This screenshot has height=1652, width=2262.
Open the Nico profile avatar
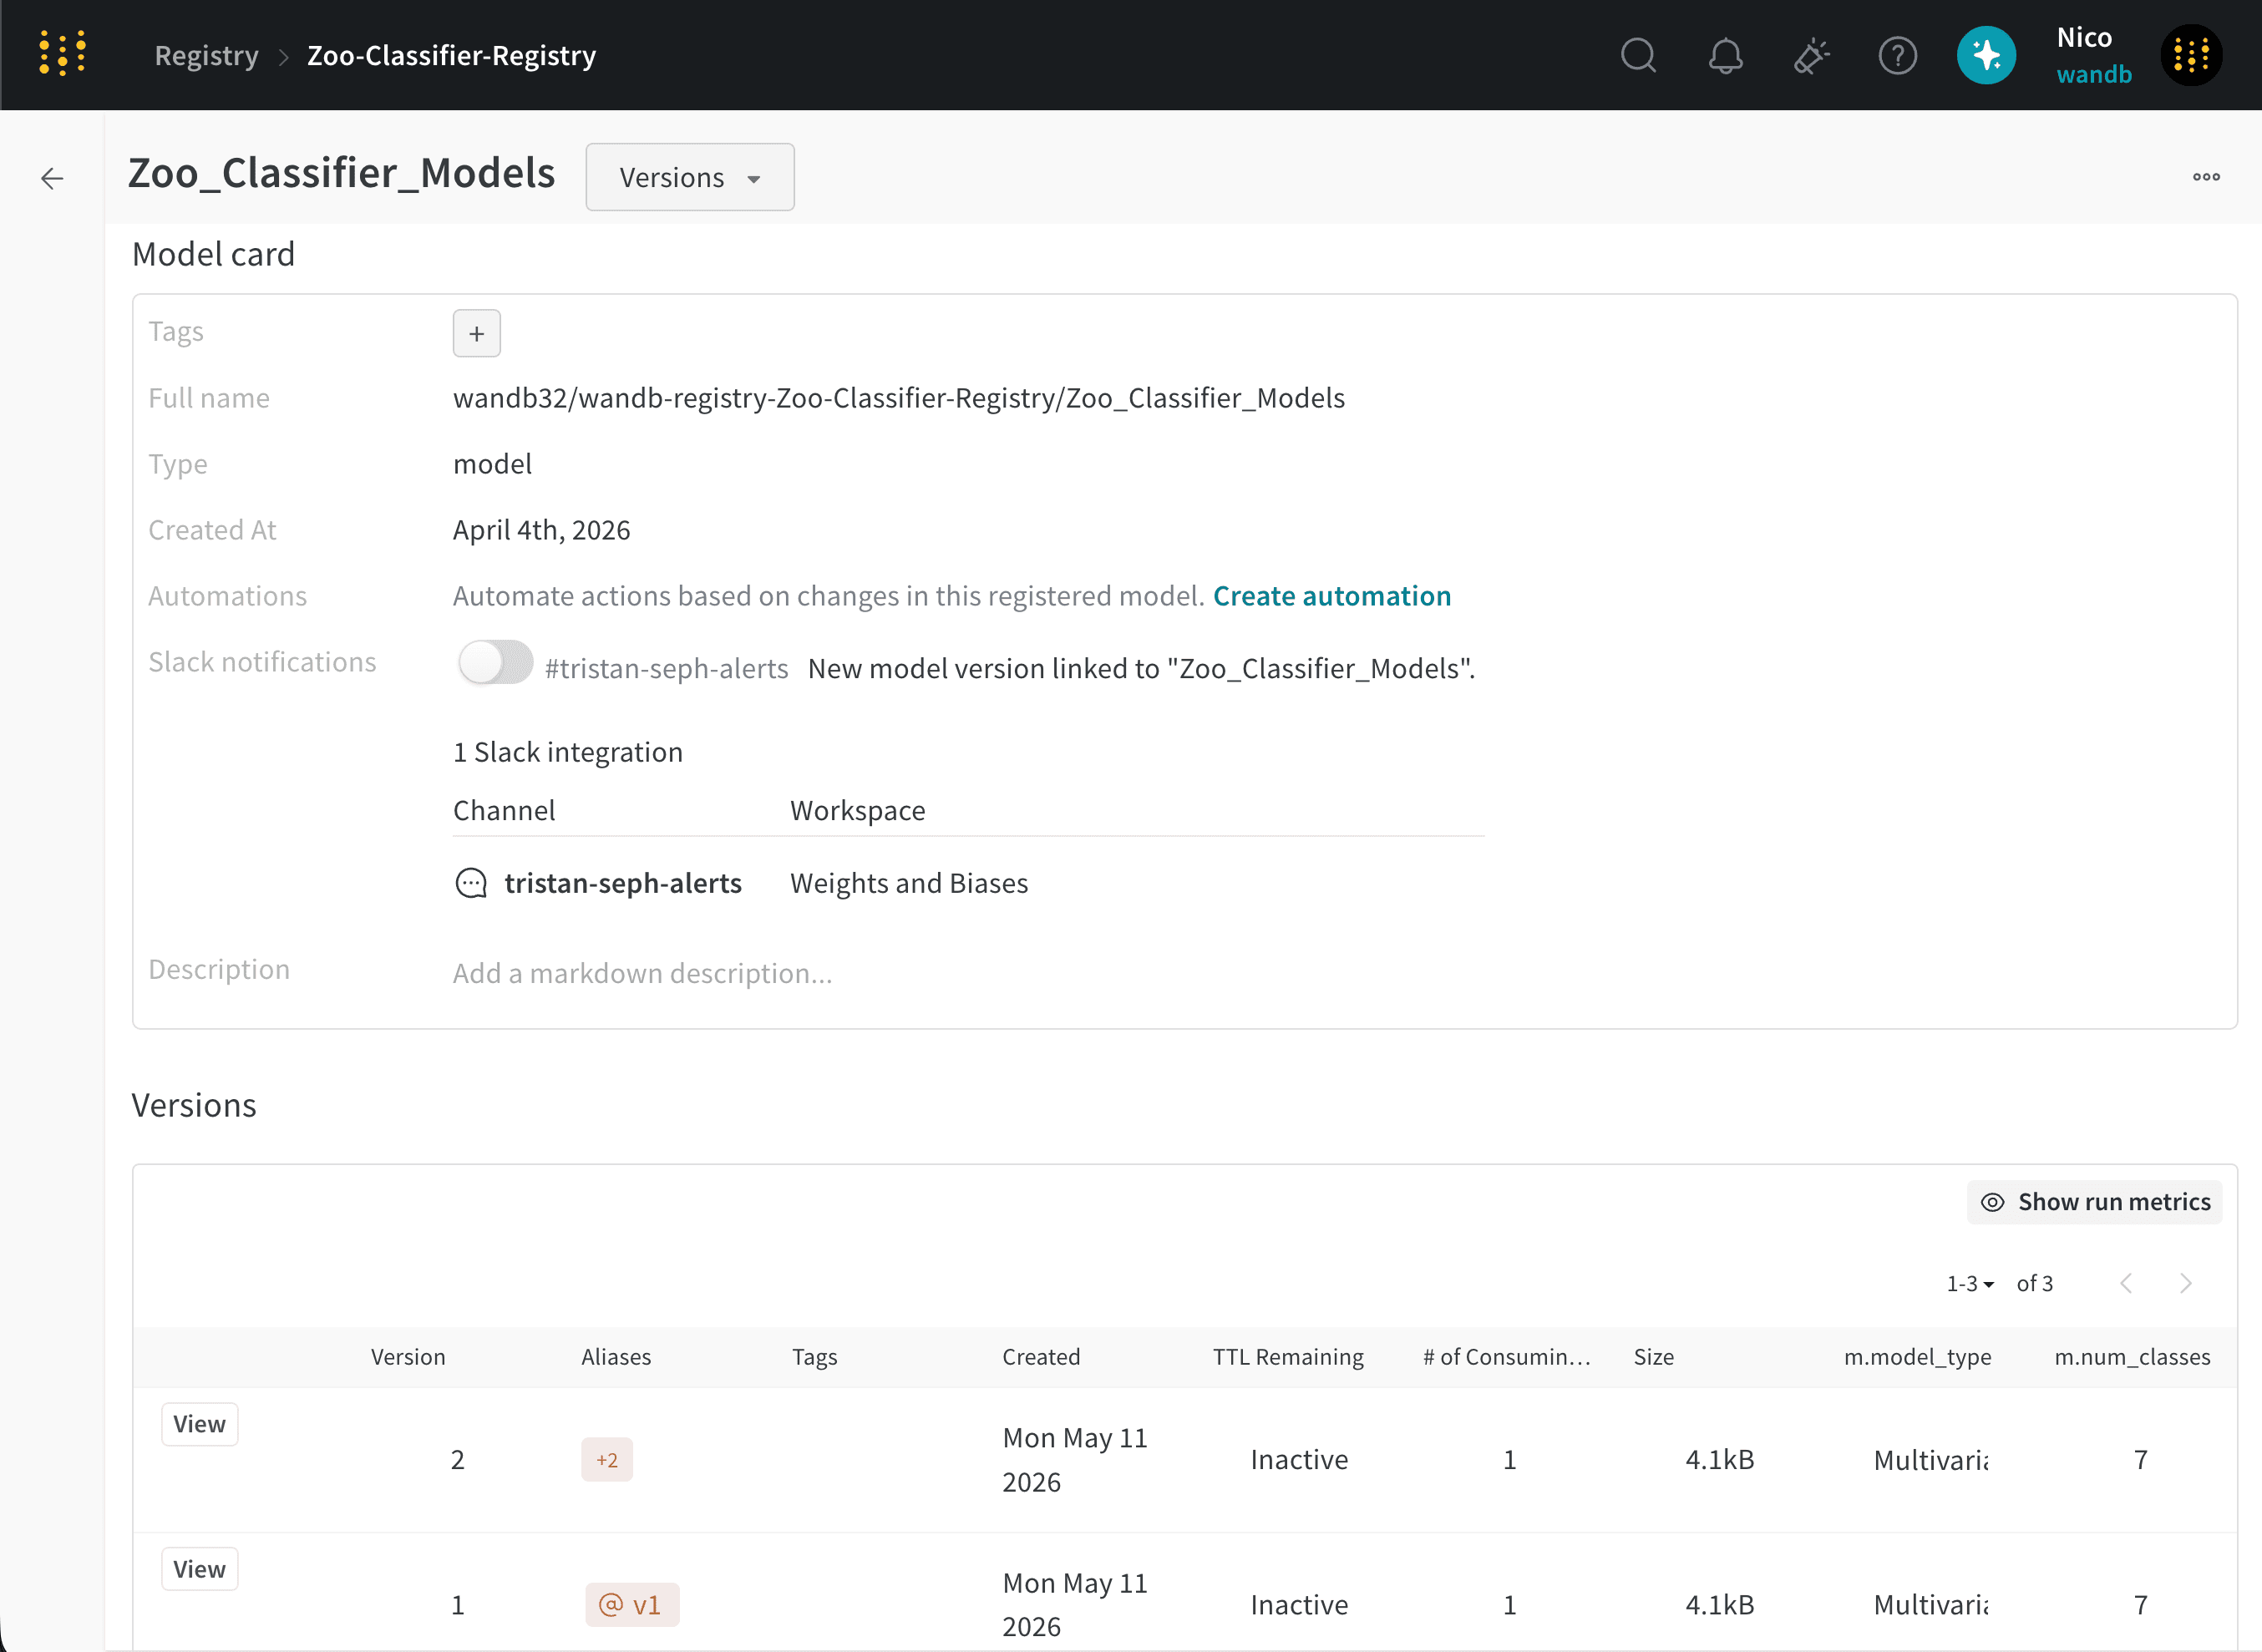(2191, 55)
